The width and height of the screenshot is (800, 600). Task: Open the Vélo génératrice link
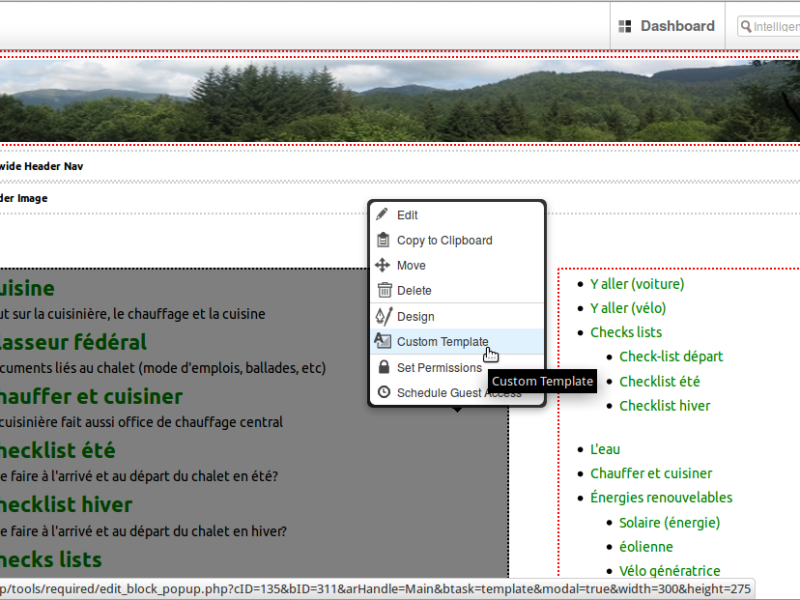[670, 571]
